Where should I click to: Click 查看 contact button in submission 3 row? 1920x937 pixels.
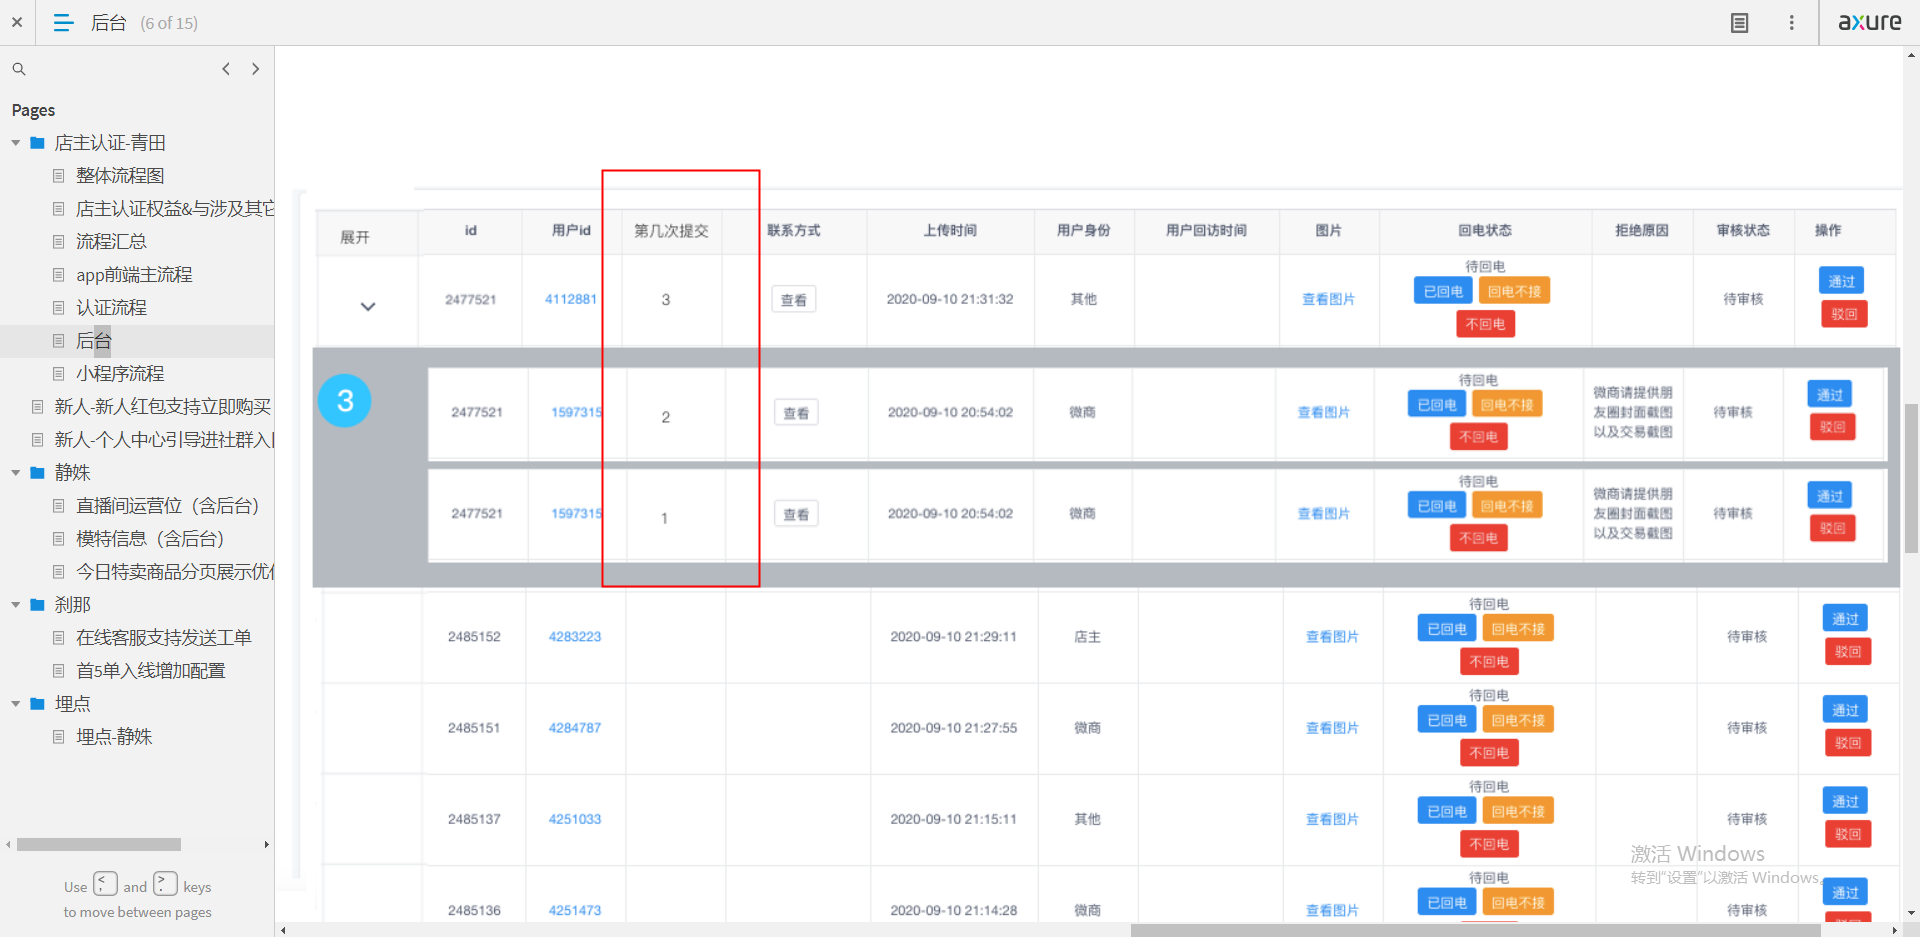(794, 300)
